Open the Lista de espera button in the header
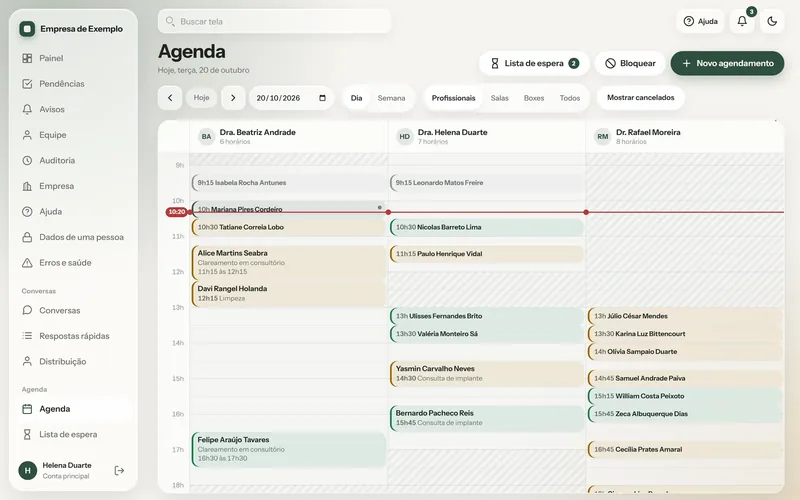This screenshot has width=800, height=500. [x=534, y=63]
